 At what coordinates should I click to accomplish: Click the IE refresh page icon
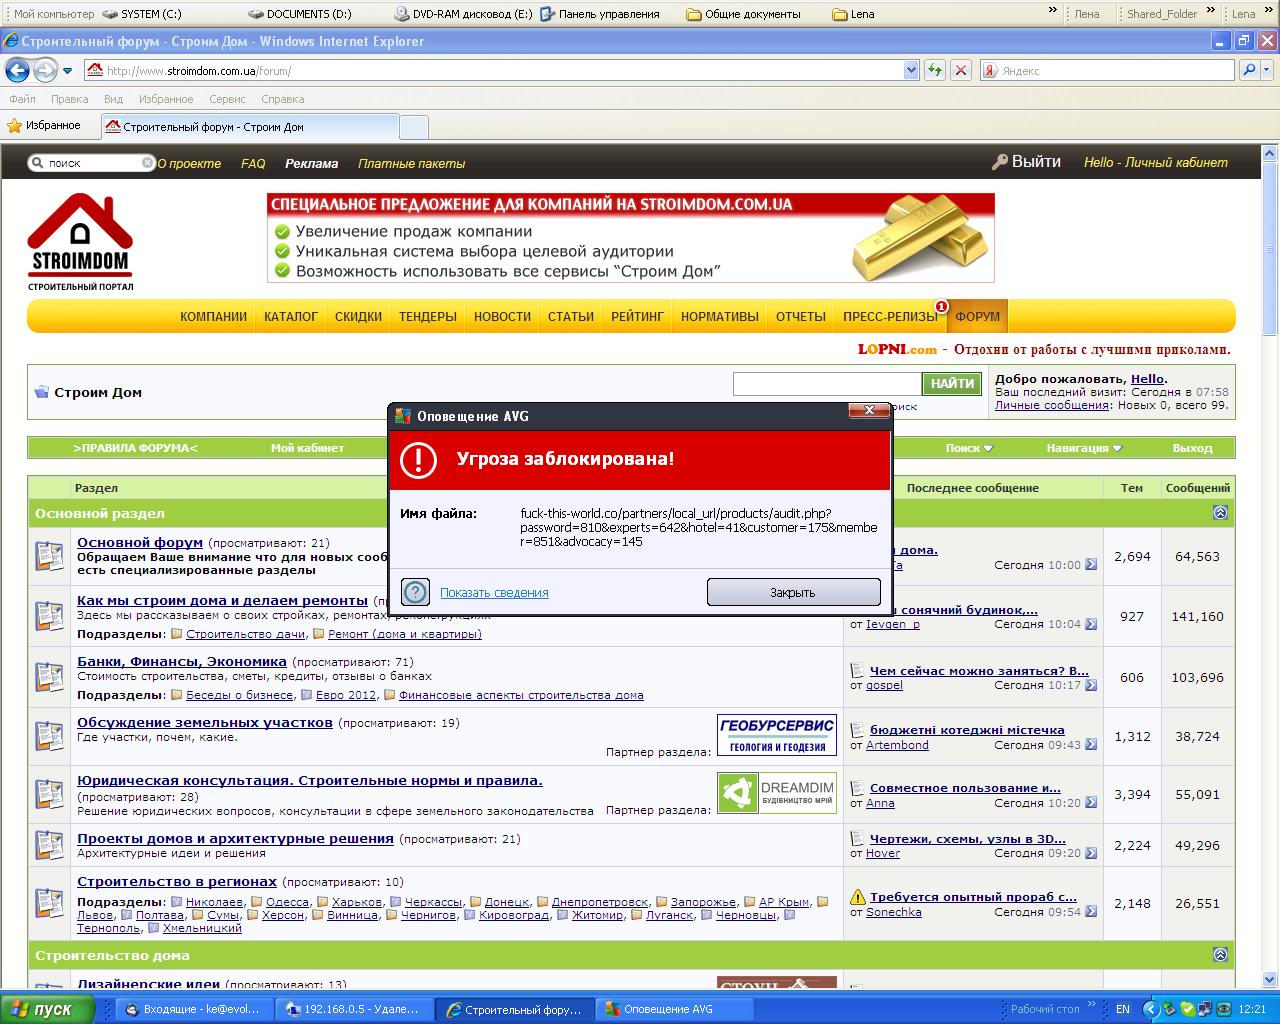pyautogui.click(x=935, y=70)
